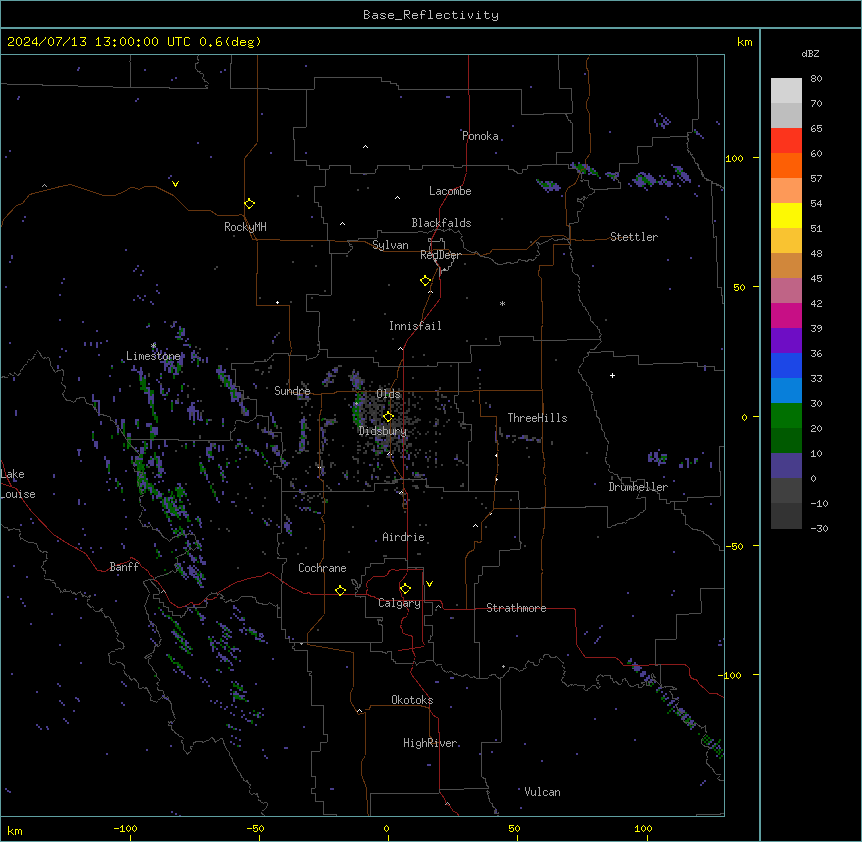Viewport: 862px width, 842px height.
Task: Click the Cochrane town label
Action: tap(322, 568)
